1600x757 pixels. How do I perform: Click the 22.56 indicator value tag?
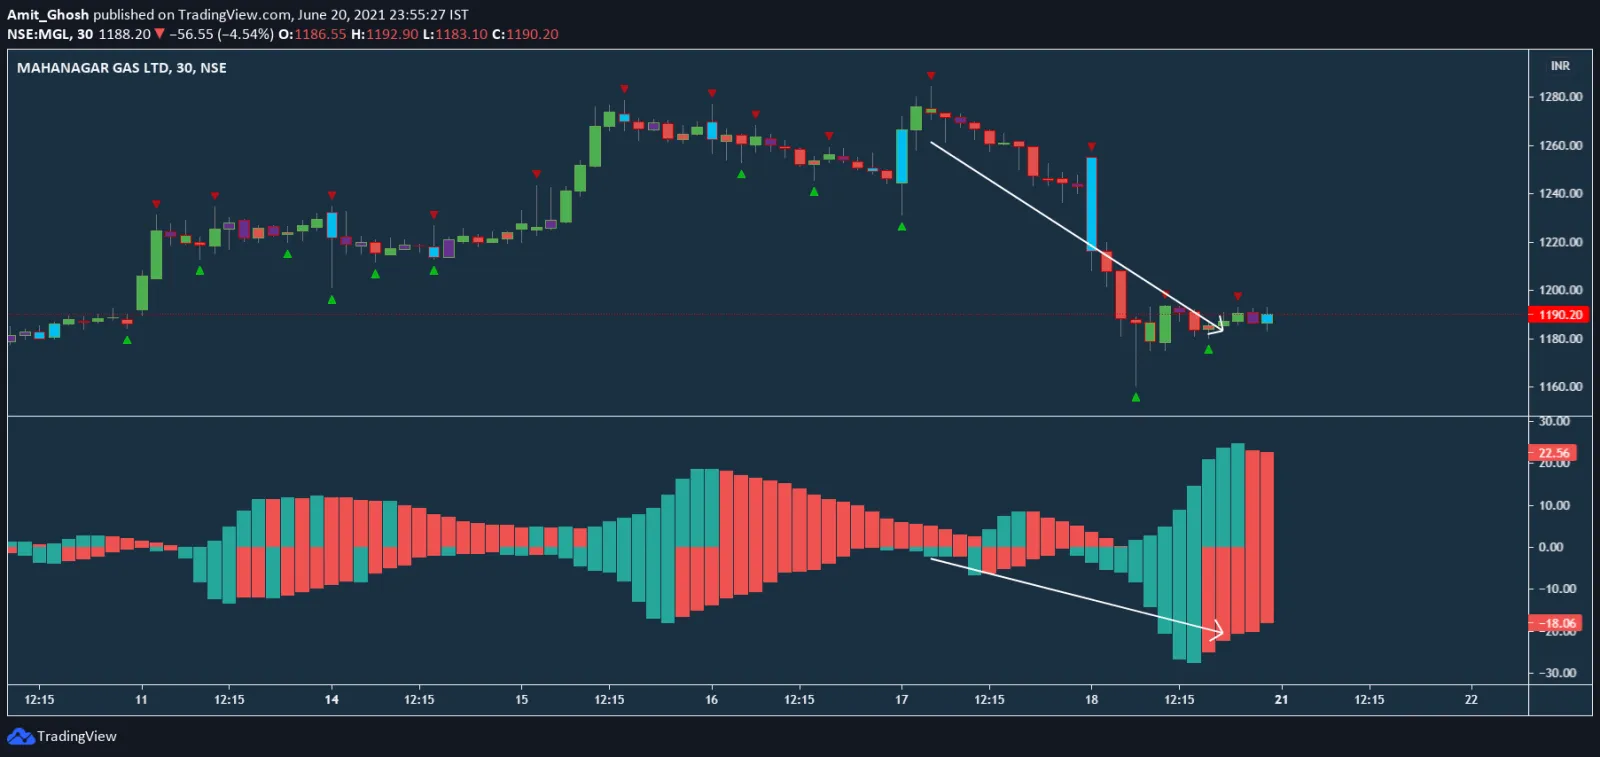click(x=1553, y=453)
